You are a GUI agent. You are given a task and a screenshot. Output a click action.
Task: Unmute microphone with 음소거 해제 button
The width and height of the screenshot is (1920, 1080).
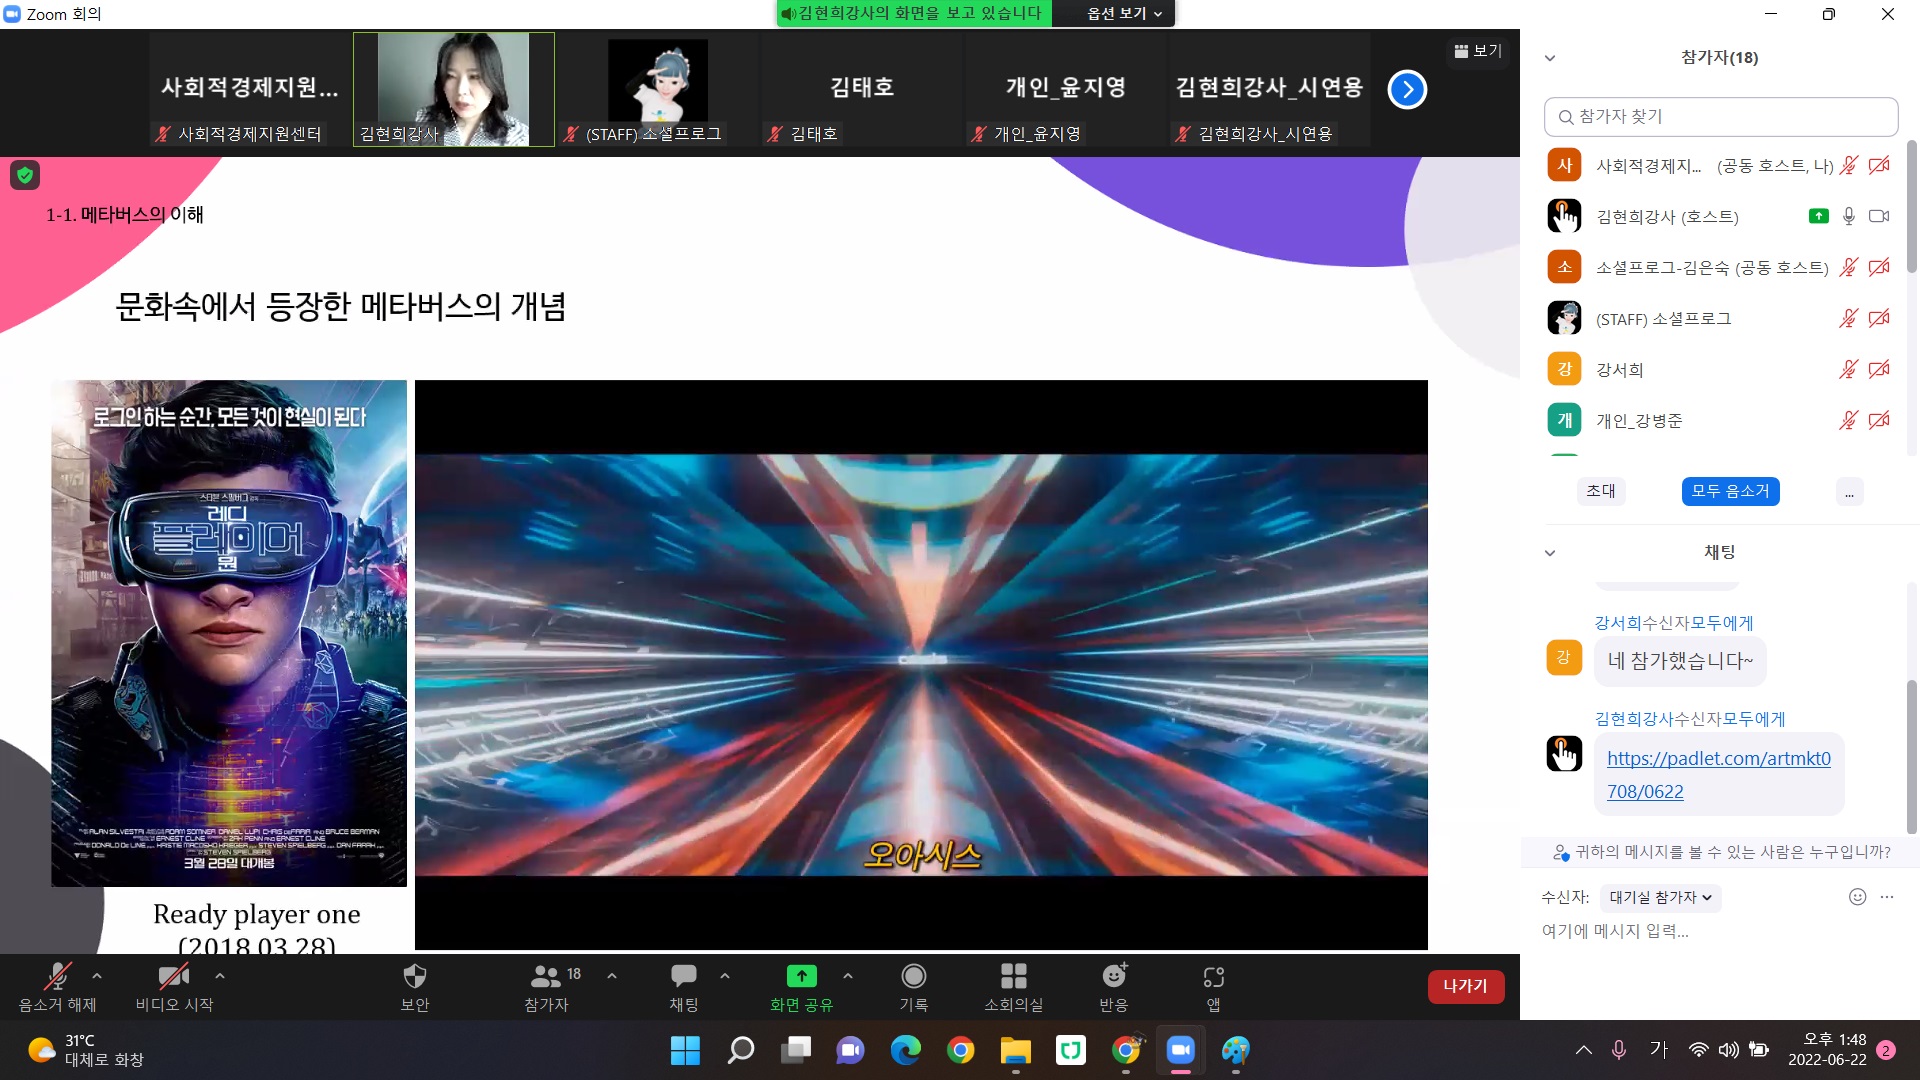tap(57, 987)
